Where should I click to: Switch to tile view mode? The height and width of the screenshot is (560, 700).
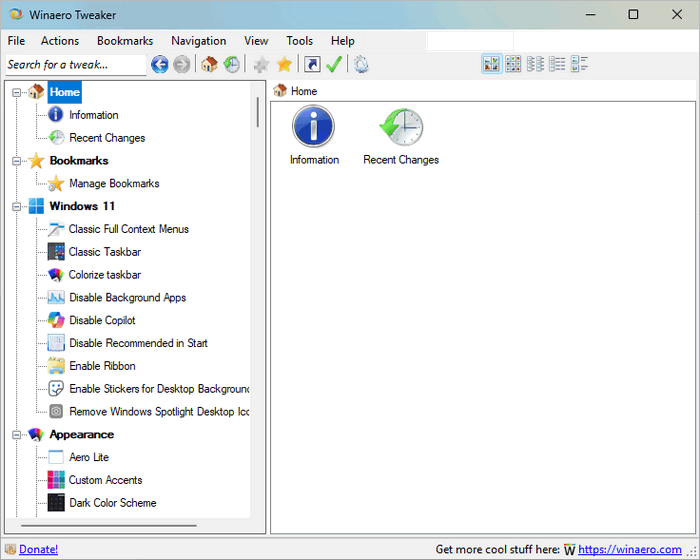(579, 64)
